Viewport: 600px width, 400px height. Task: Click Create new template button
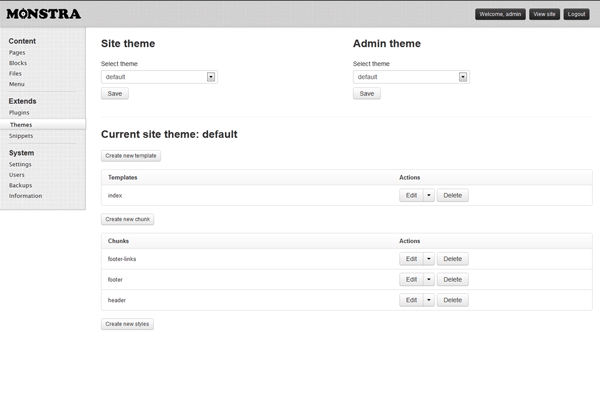click(x=131, y=156)
